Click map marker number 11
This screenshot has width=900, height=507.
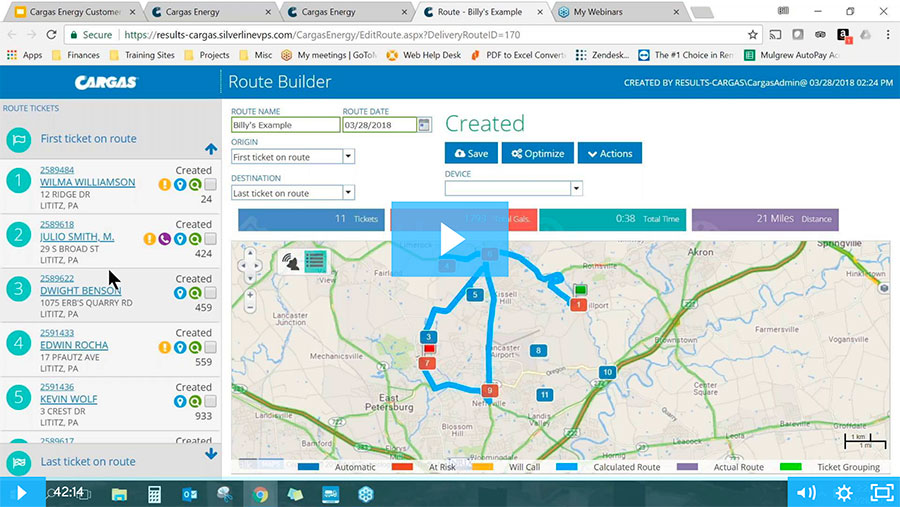(x=545, y=394)
